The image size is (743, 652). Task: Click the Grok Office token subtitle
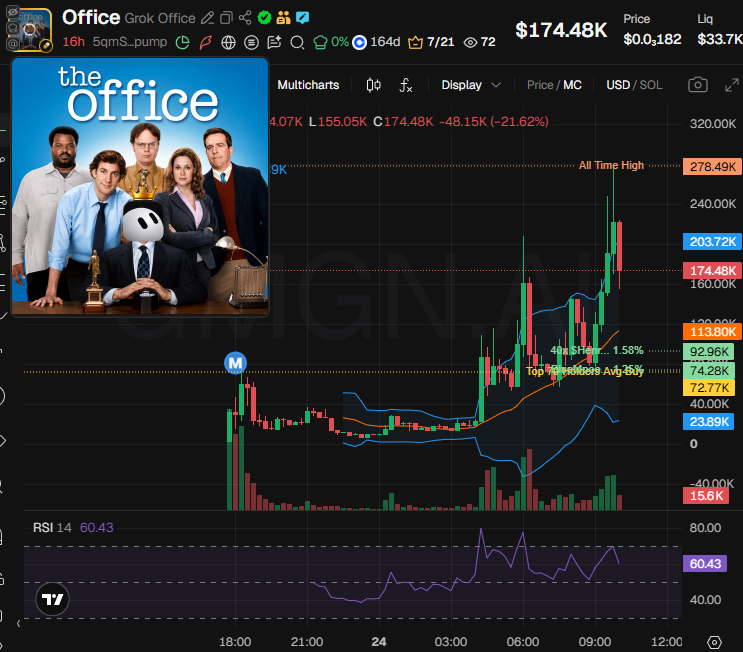click(x=160, y=18)
